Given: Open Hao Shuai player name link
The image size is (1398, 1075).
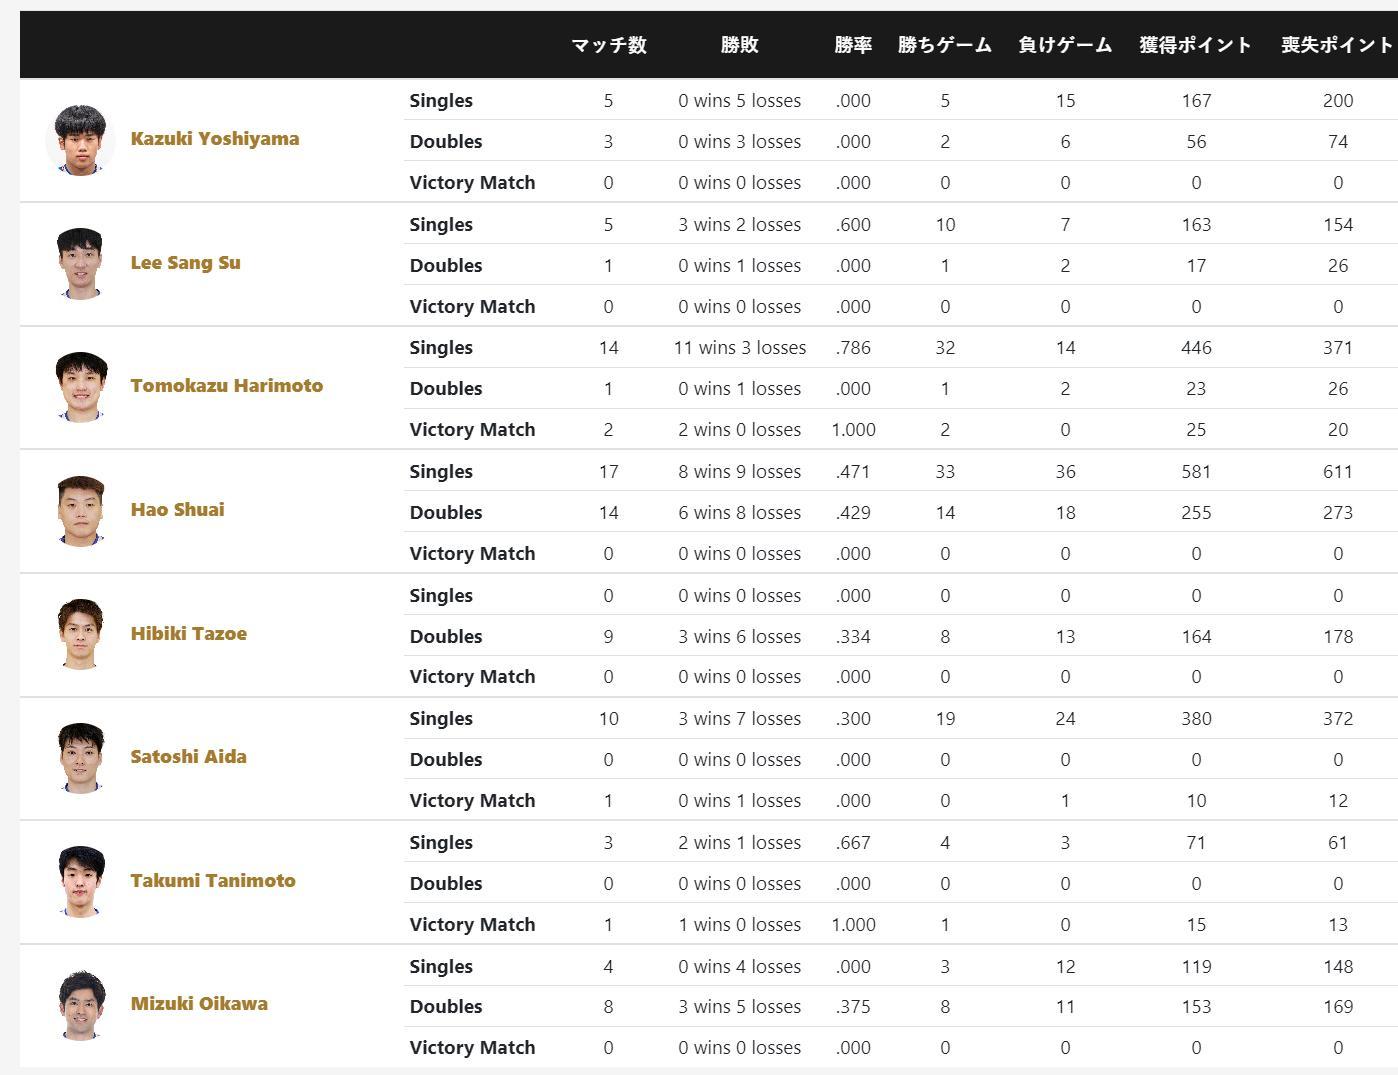Looking at the screenshot, I should pyautogui.click(x=177, y=510).
